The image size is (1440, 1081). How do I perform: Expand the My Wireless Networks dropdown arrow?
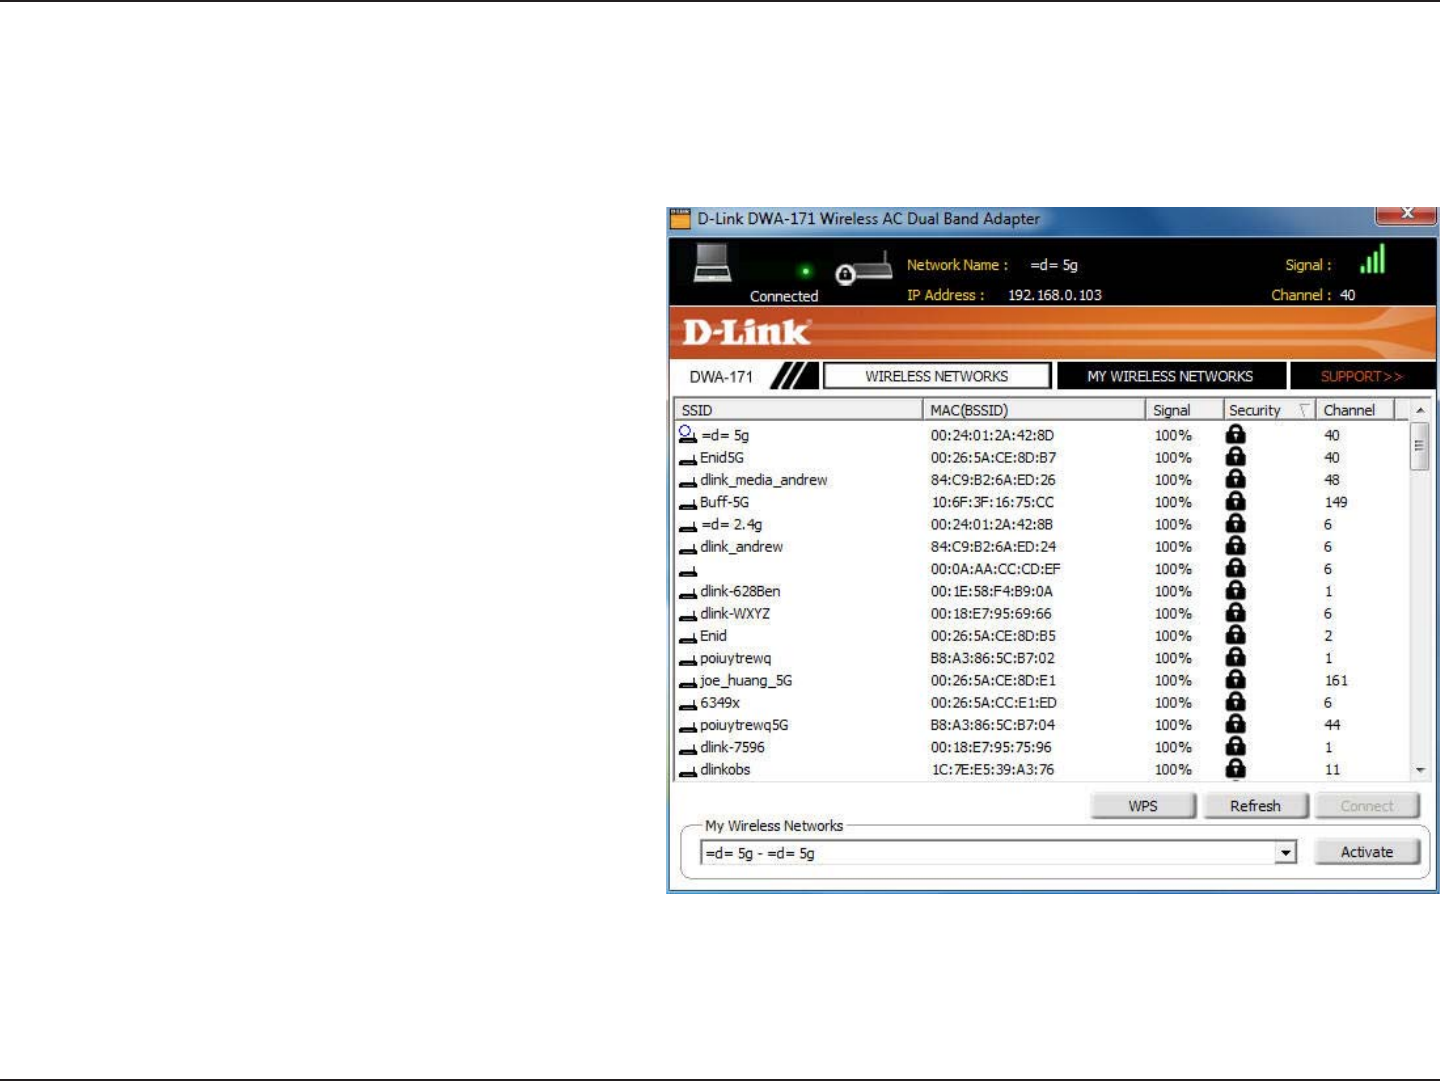click(1286, 853)
